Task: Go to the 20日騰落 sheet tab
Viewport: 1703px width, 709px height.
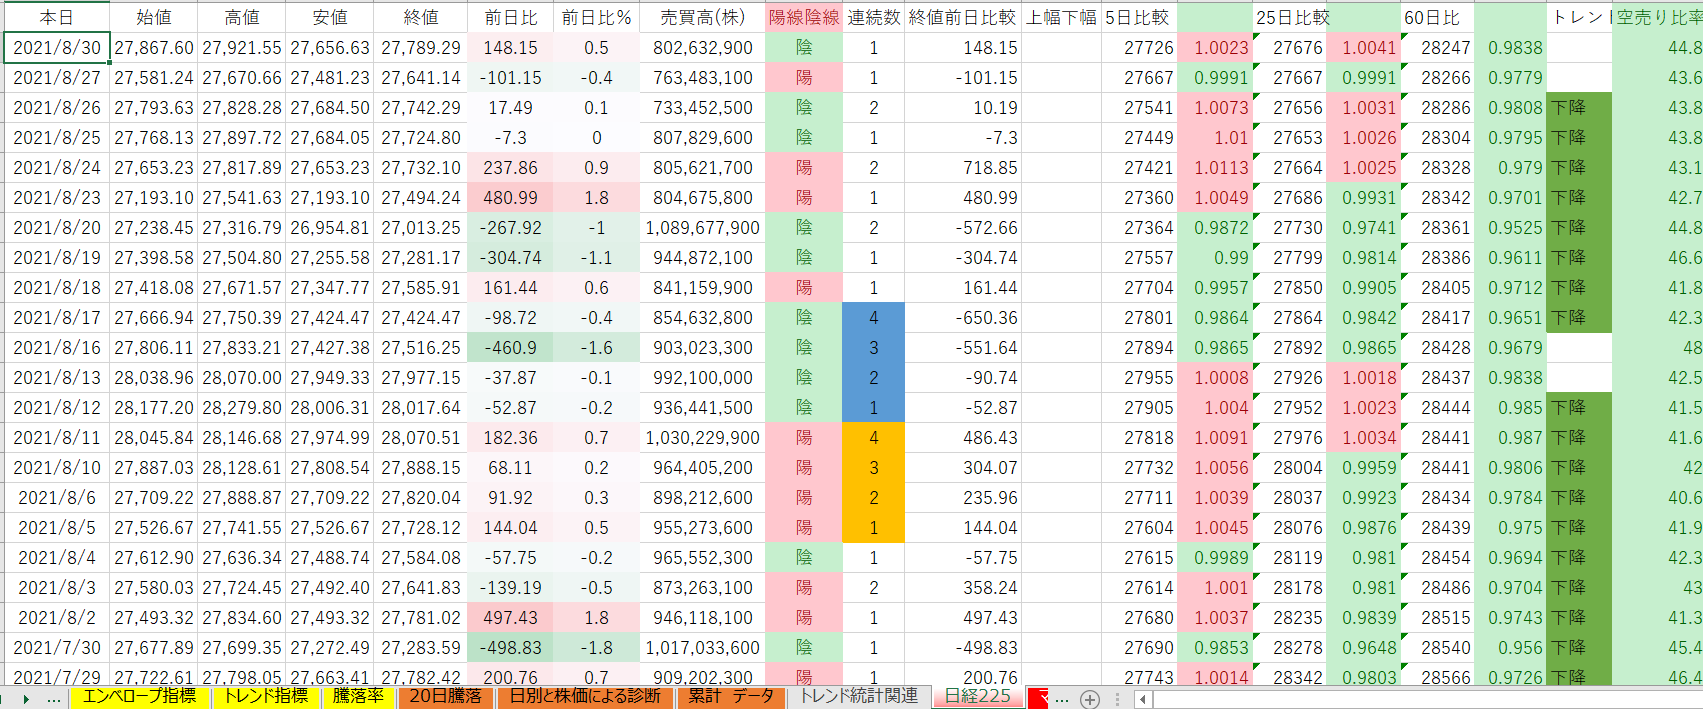Action: click(445, 697)
